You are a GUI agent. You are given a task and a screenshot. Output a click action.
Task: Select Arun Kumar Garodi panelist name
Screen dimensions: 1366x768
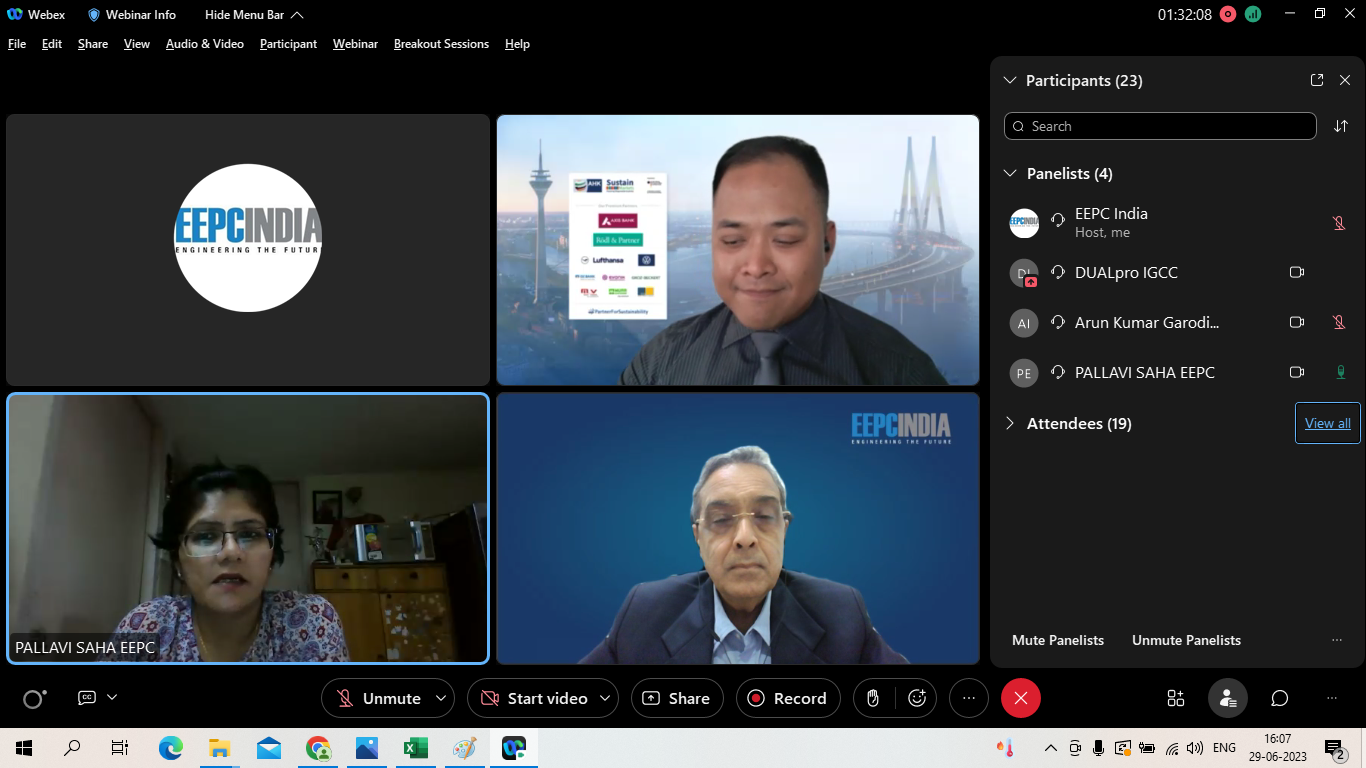1147,322
